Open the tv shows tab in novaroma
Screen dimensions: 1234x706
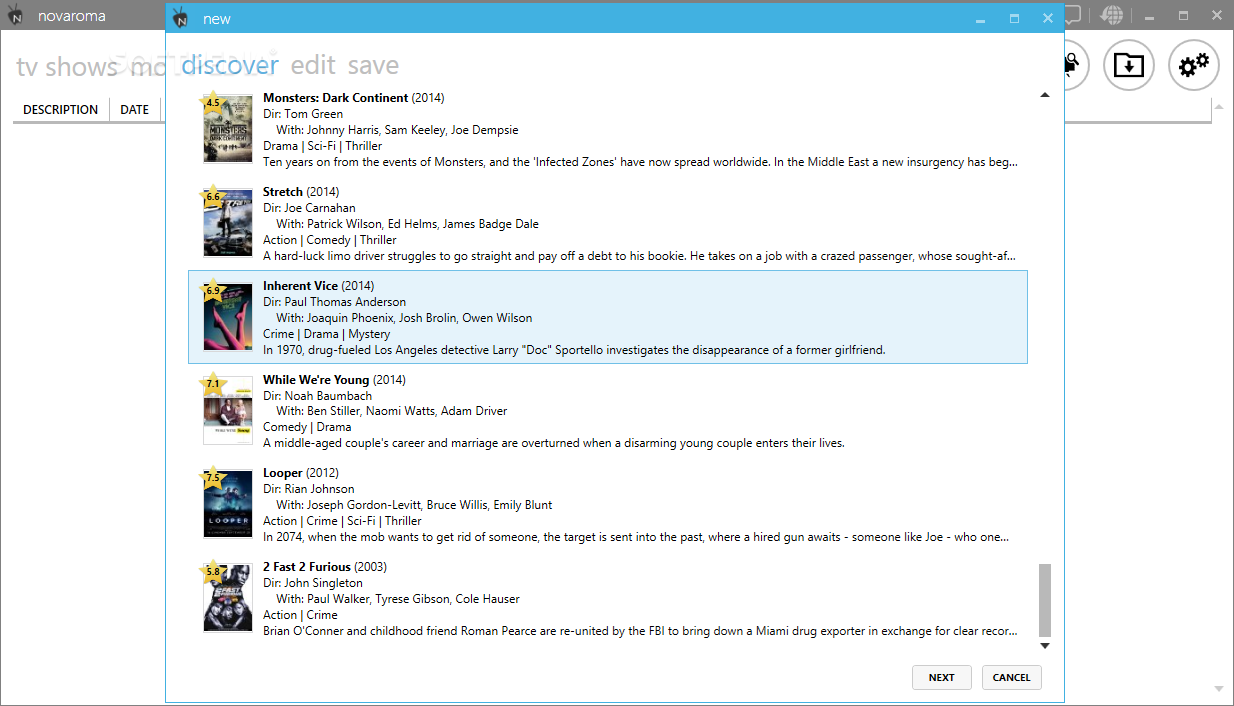point(67,67)
